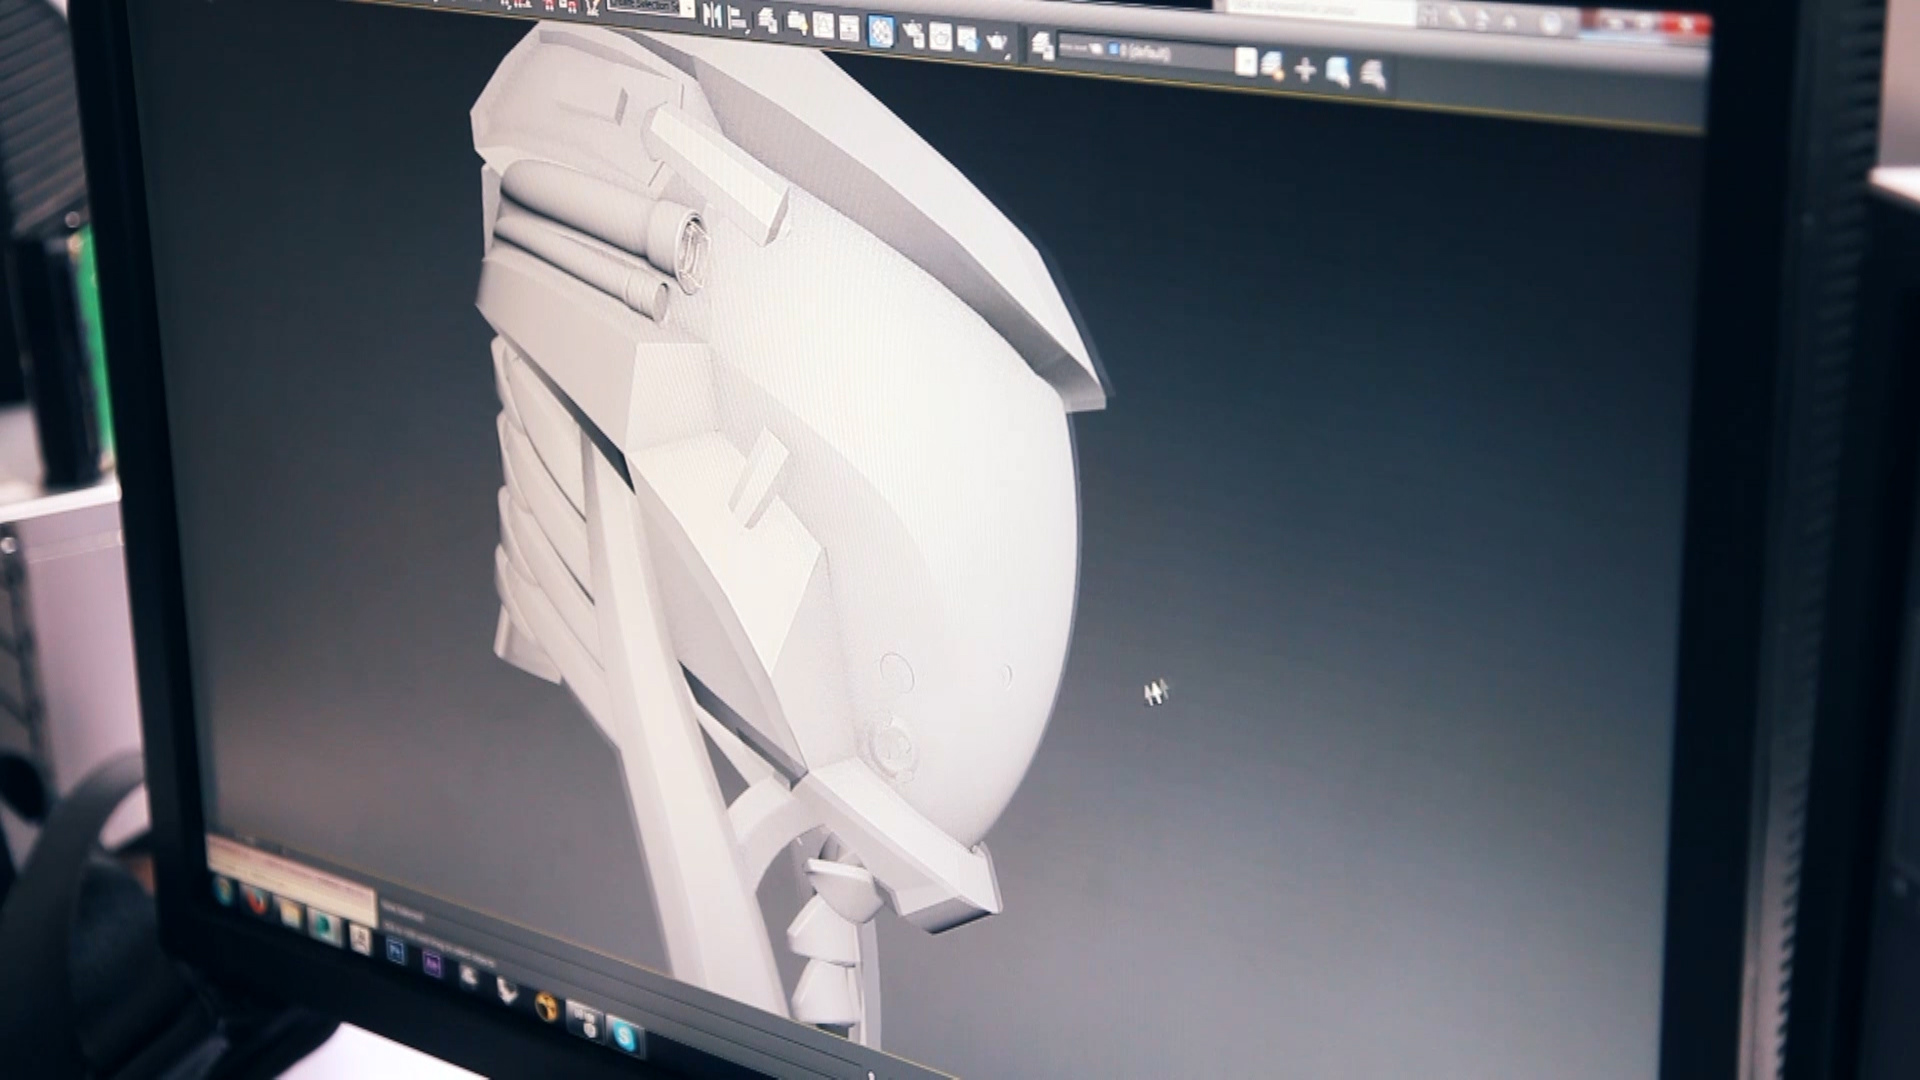Open the Rendered Frame Window icon
The width and height of the screenshot is (1920, 1080).
940,36
